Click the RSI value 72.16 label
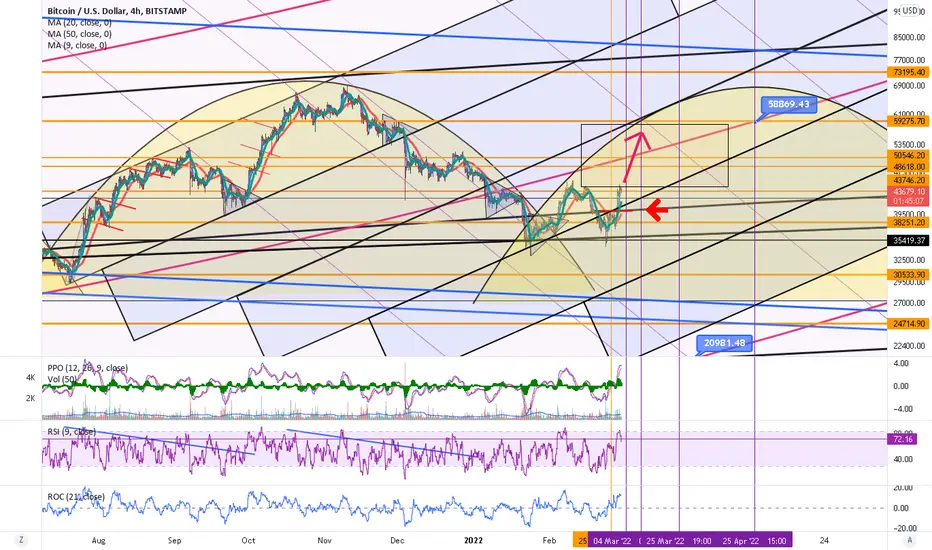Screen dimensions: 932x550 pyautogui.click(x=902, y=439)
